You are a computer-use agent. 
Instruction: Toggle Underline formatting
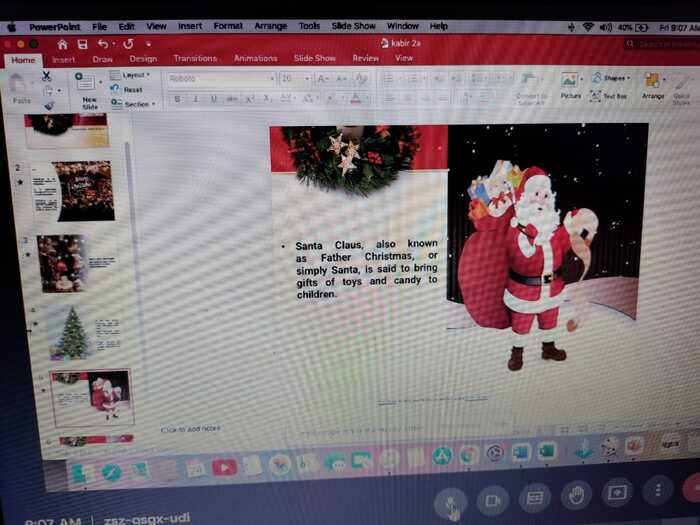[x=214, y=99]
